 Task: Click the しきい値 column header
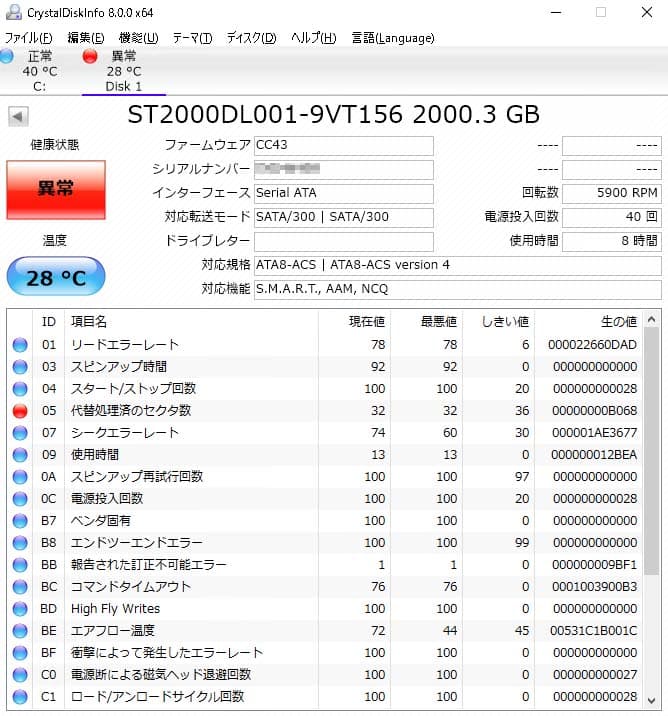[x=504, y=321]
